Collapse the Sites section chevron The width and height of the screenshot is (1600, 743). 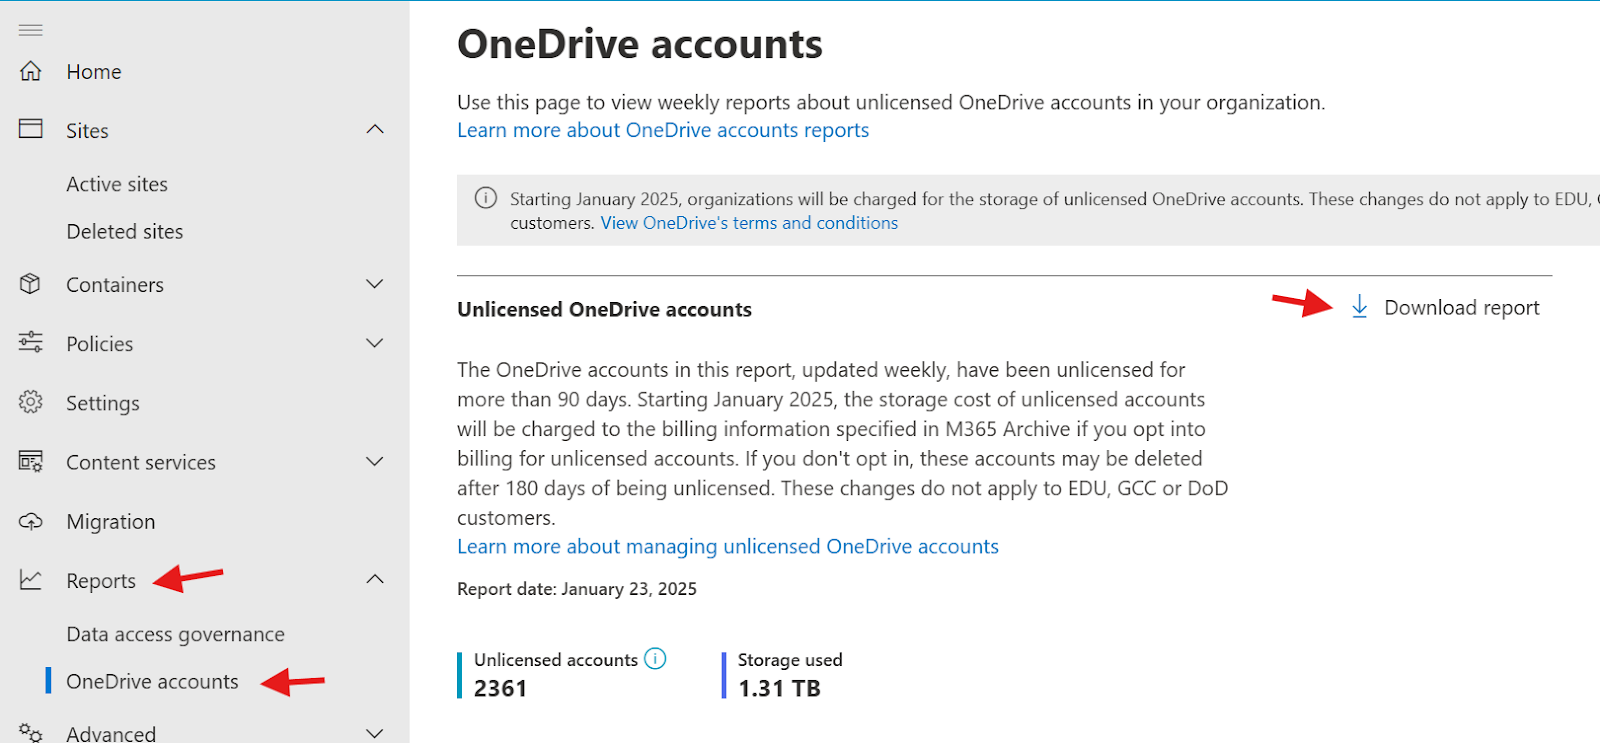pos(375,129)
